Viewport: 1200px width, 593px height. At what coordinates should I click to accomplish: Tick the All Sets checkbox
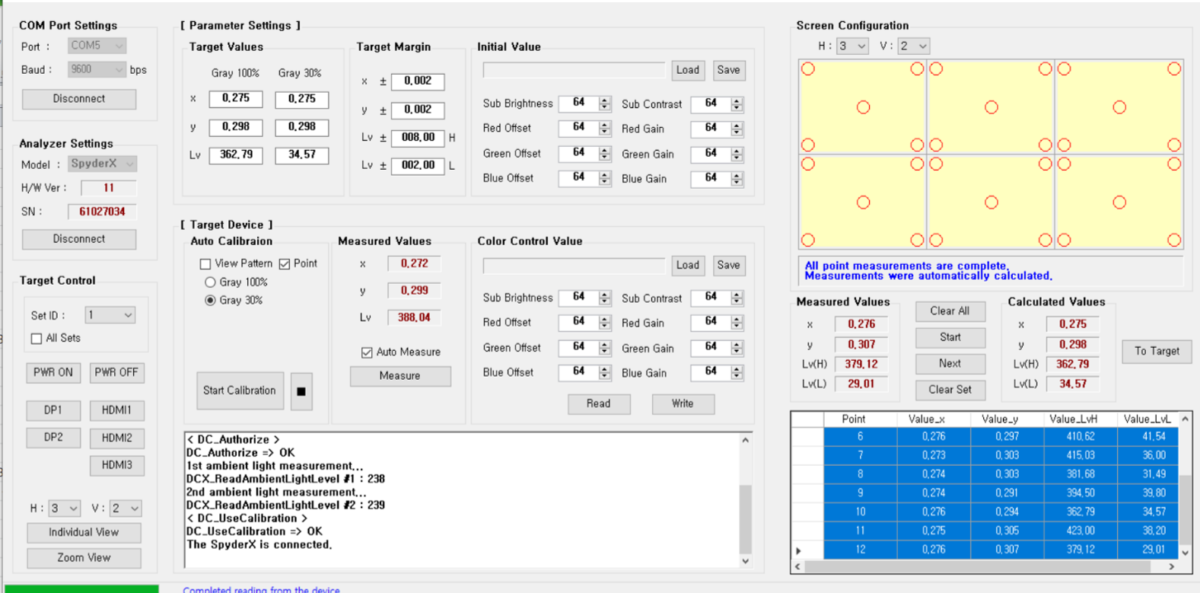pyautogui.click(x=38, y=338)
